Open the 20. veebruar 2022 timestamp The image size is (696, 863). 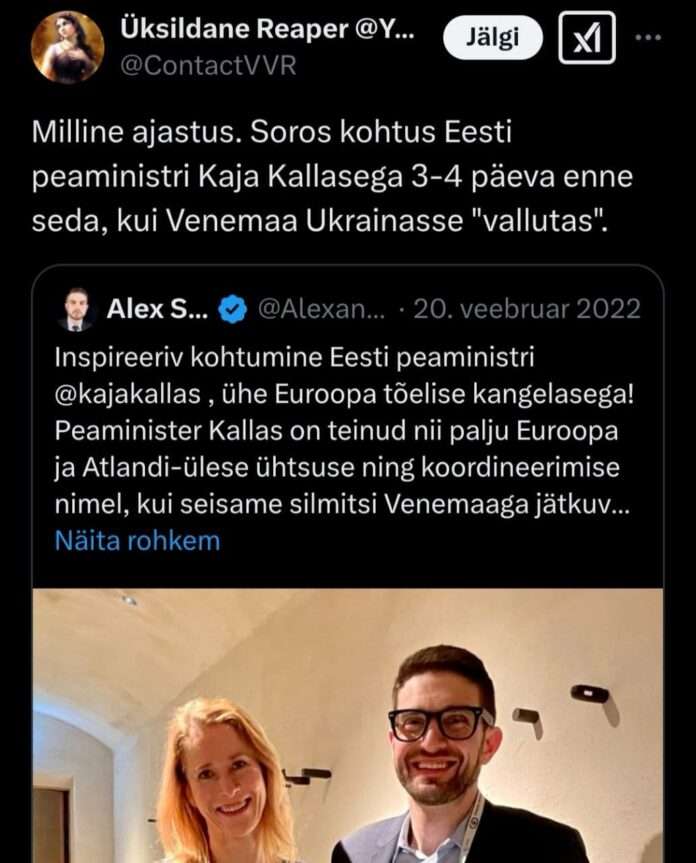(x=527, y=309)
